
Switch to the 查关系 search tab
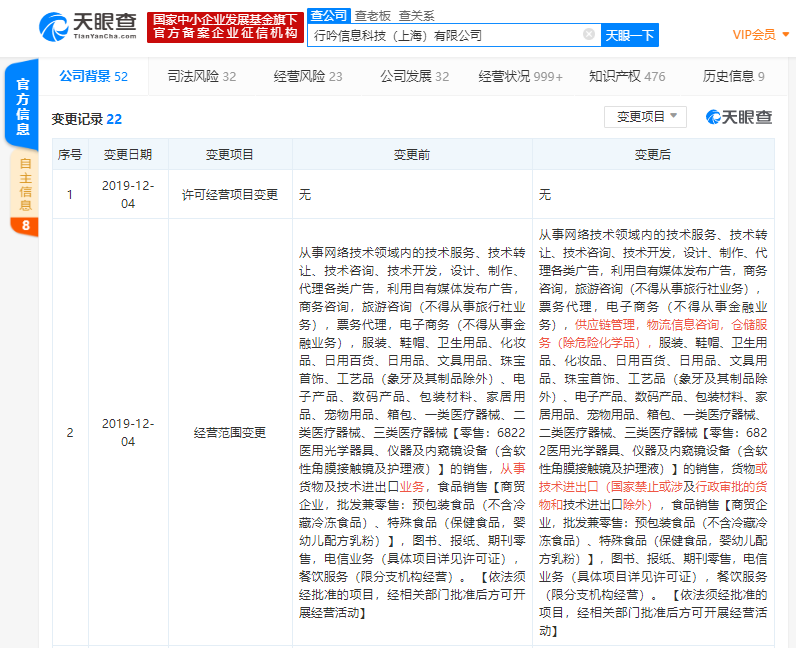click(x=416, y=16)
